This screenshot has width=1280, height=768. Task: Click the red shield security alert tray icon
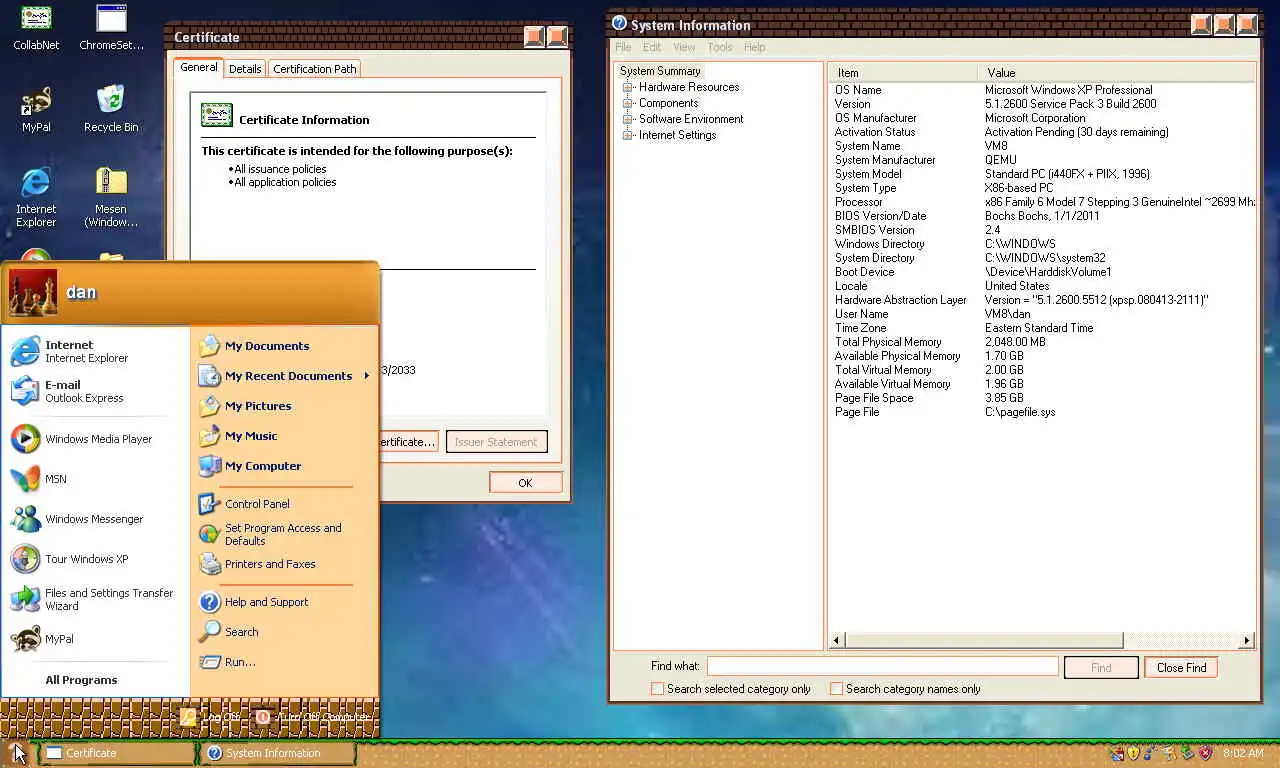(1206, 753)
